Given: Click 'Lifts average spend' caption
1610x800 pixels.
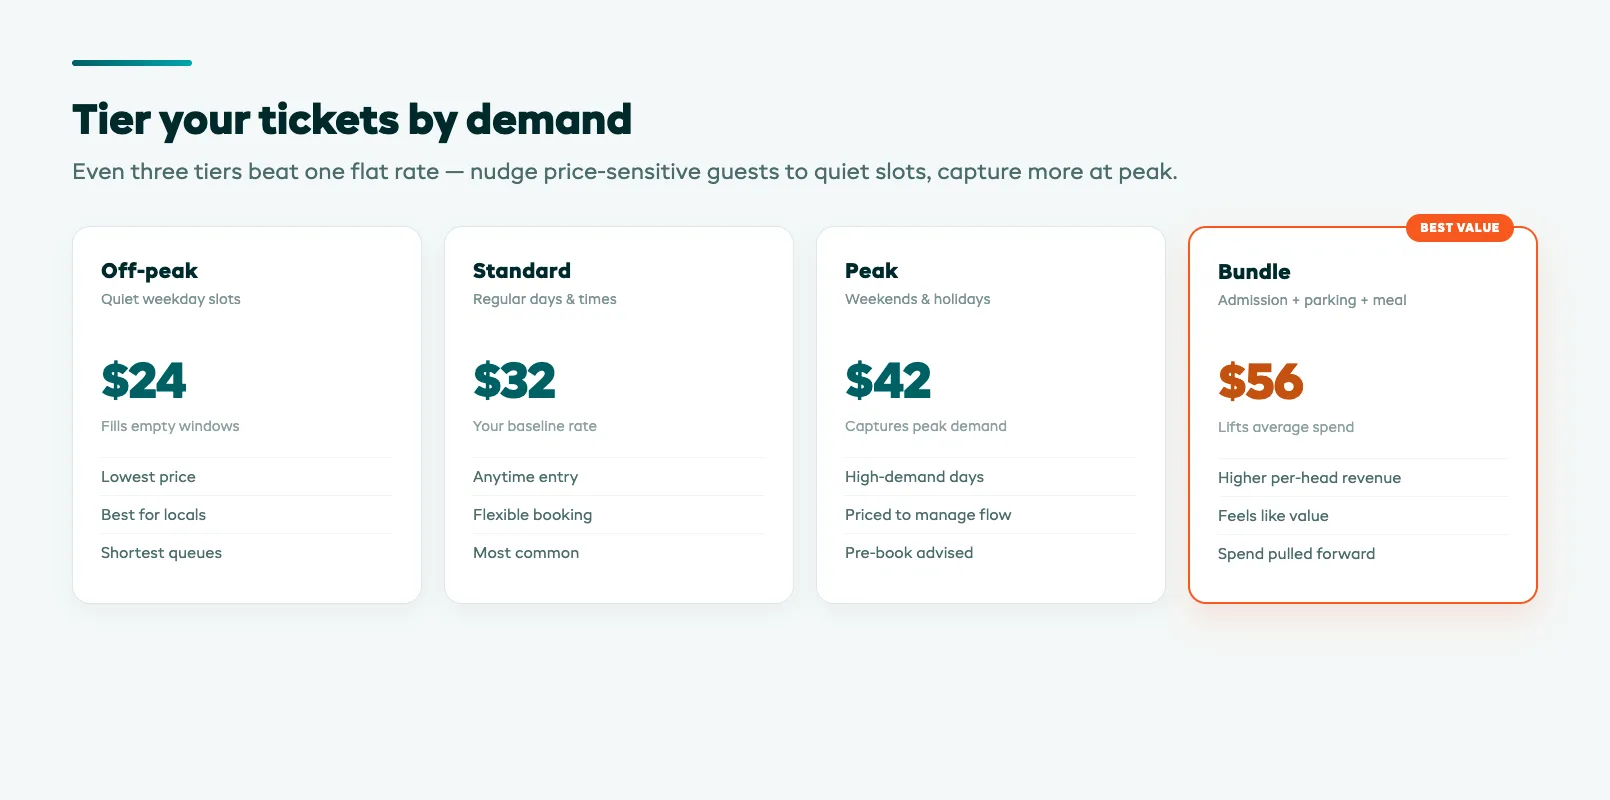Looking at the screenshot, I should (x=1286, y=427).
